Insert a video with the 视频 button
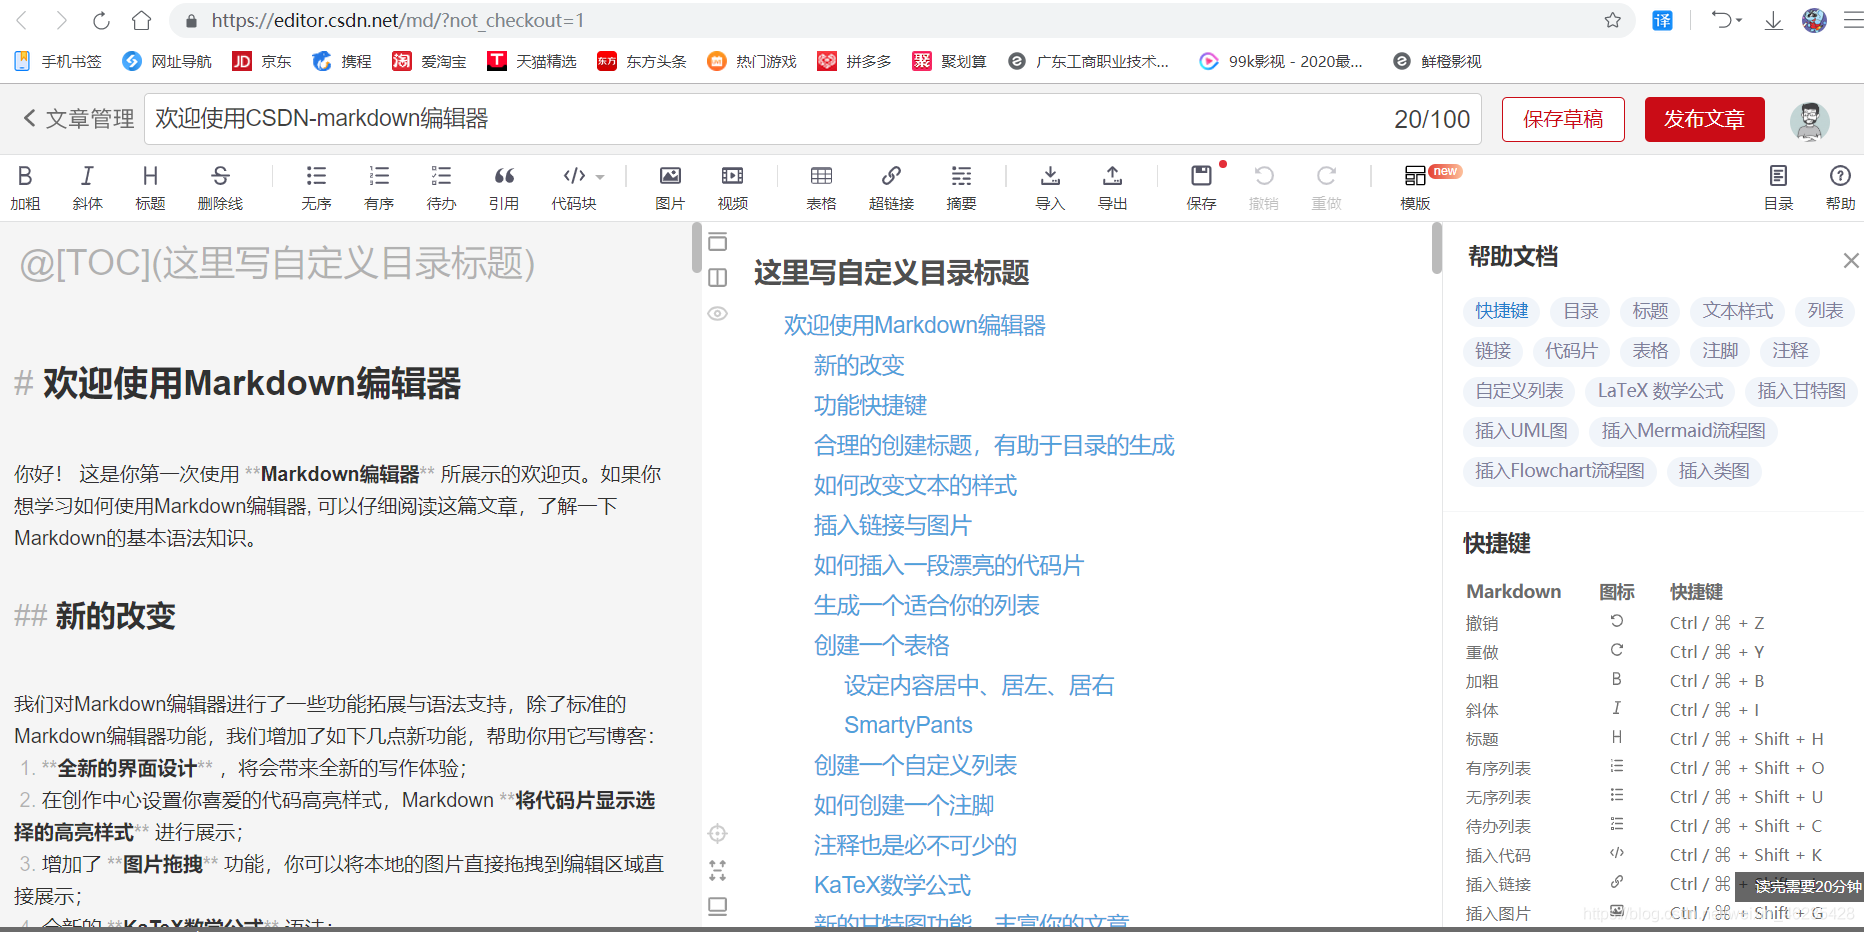1864x932 pixels. point(732,187)
